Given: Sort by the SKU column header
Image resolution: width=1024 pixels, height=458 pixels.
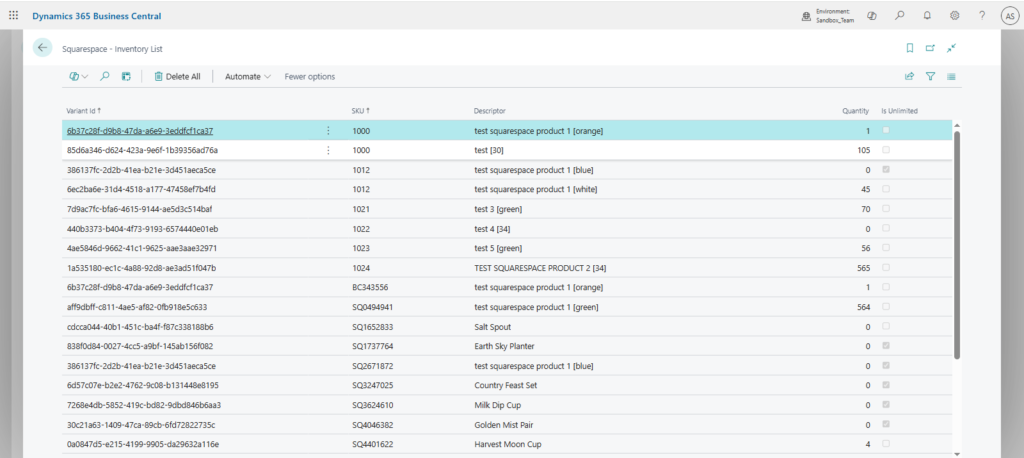Looking at the screenshot, I should pyautogui.click(x=361, y=110).
